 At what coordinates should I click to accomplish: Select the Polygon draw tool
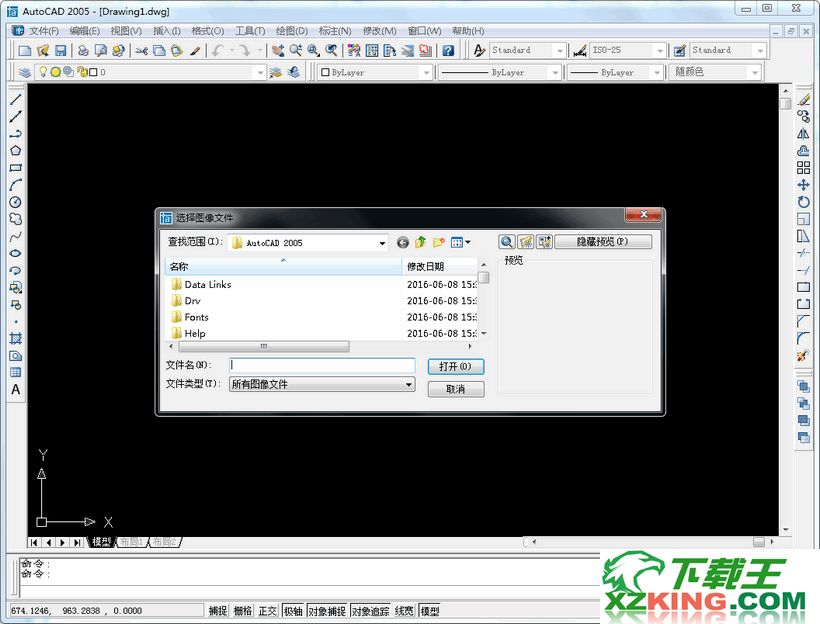coord(16,151)
